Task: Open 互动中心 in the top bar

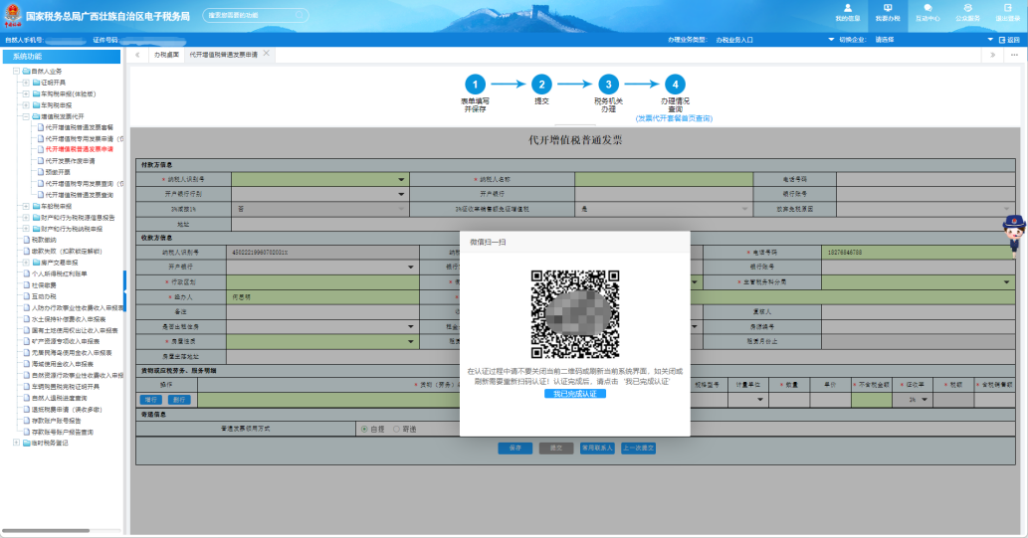Action: [927, 12]
